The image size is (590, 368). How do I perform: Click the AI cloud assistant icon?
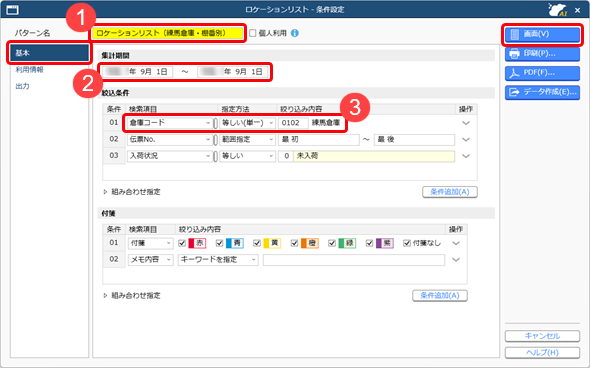558,9
